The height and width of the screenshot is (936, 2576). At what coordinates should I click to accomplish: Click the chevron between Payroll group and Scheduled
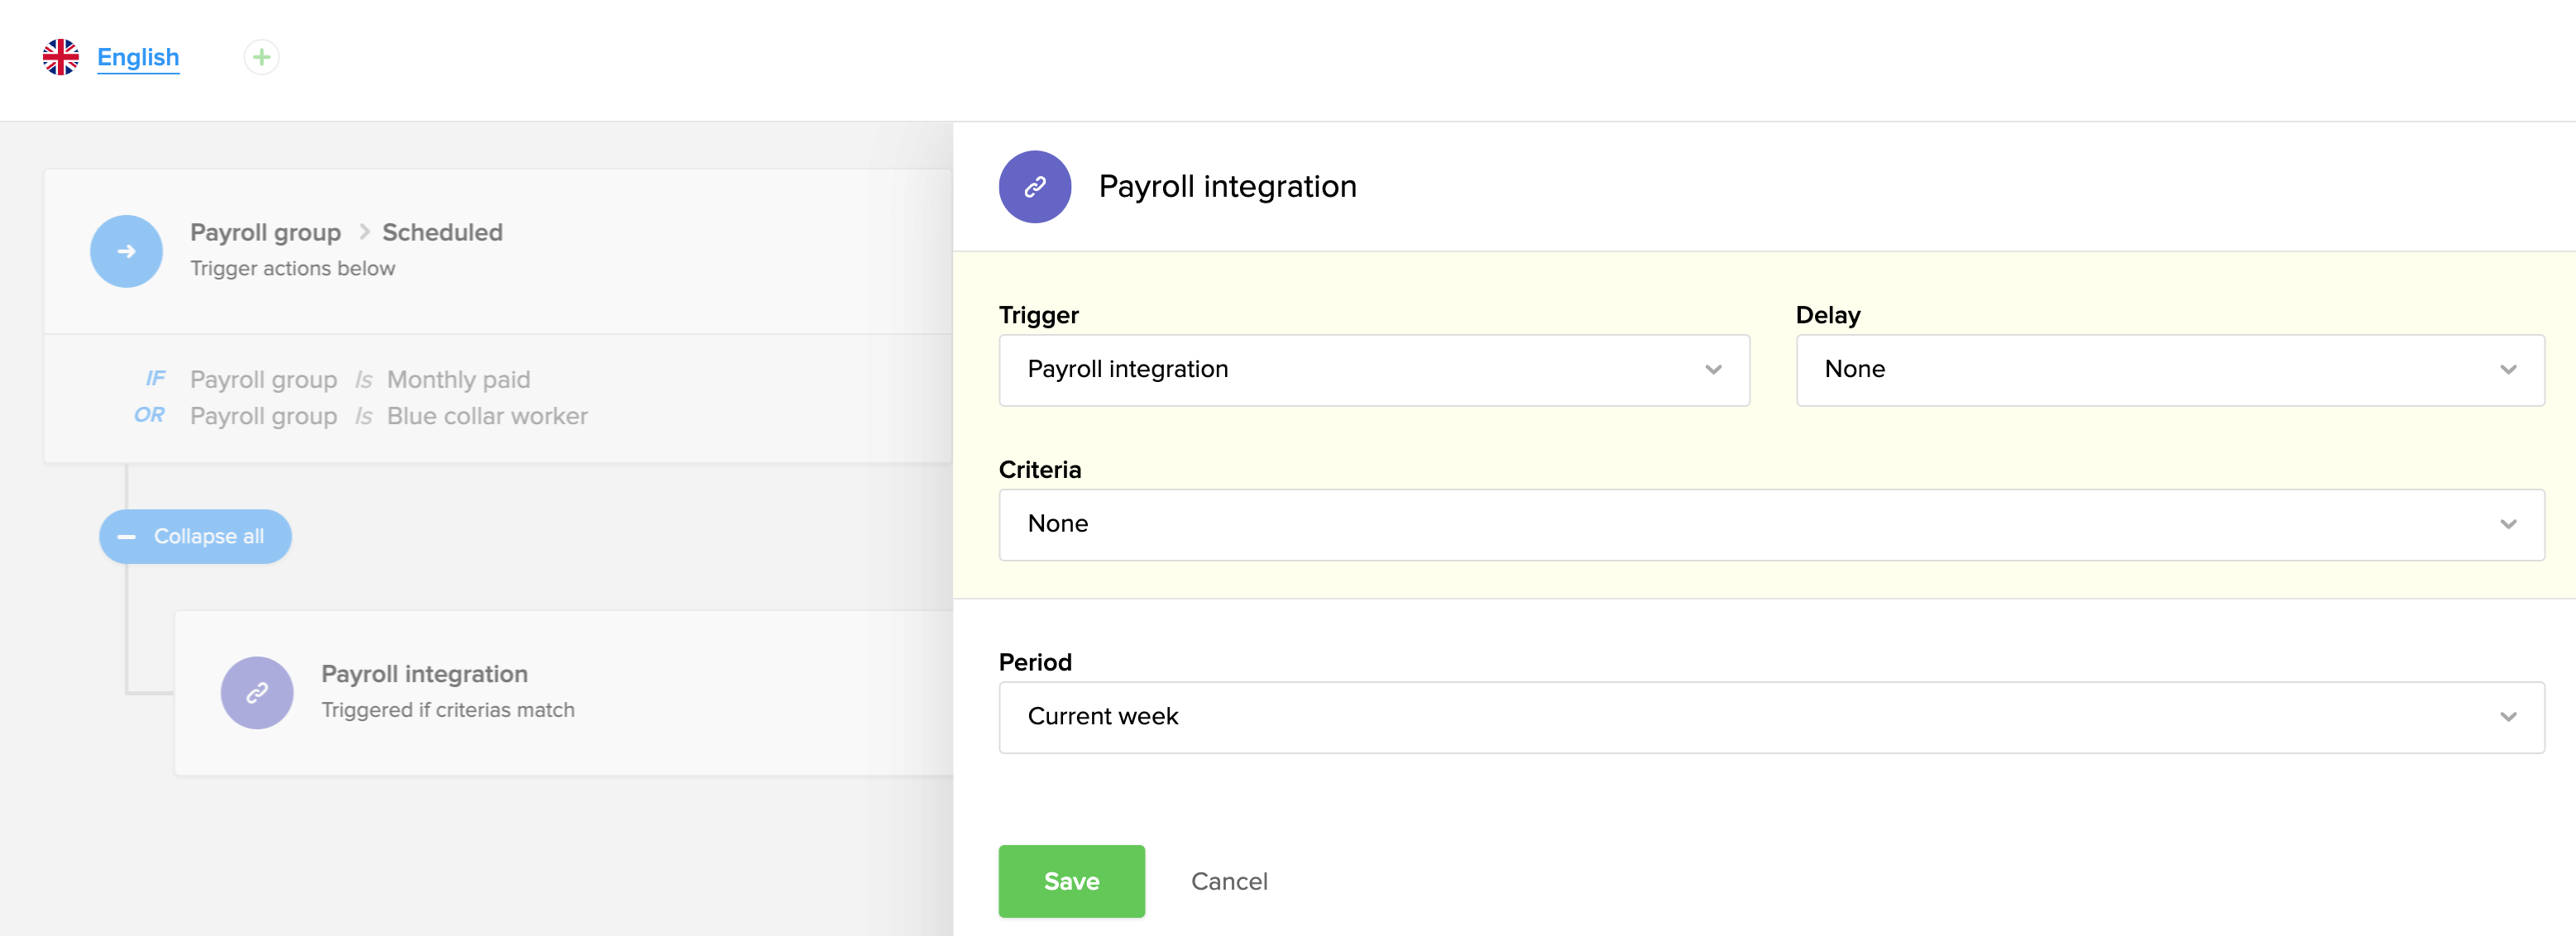point(364,232)
